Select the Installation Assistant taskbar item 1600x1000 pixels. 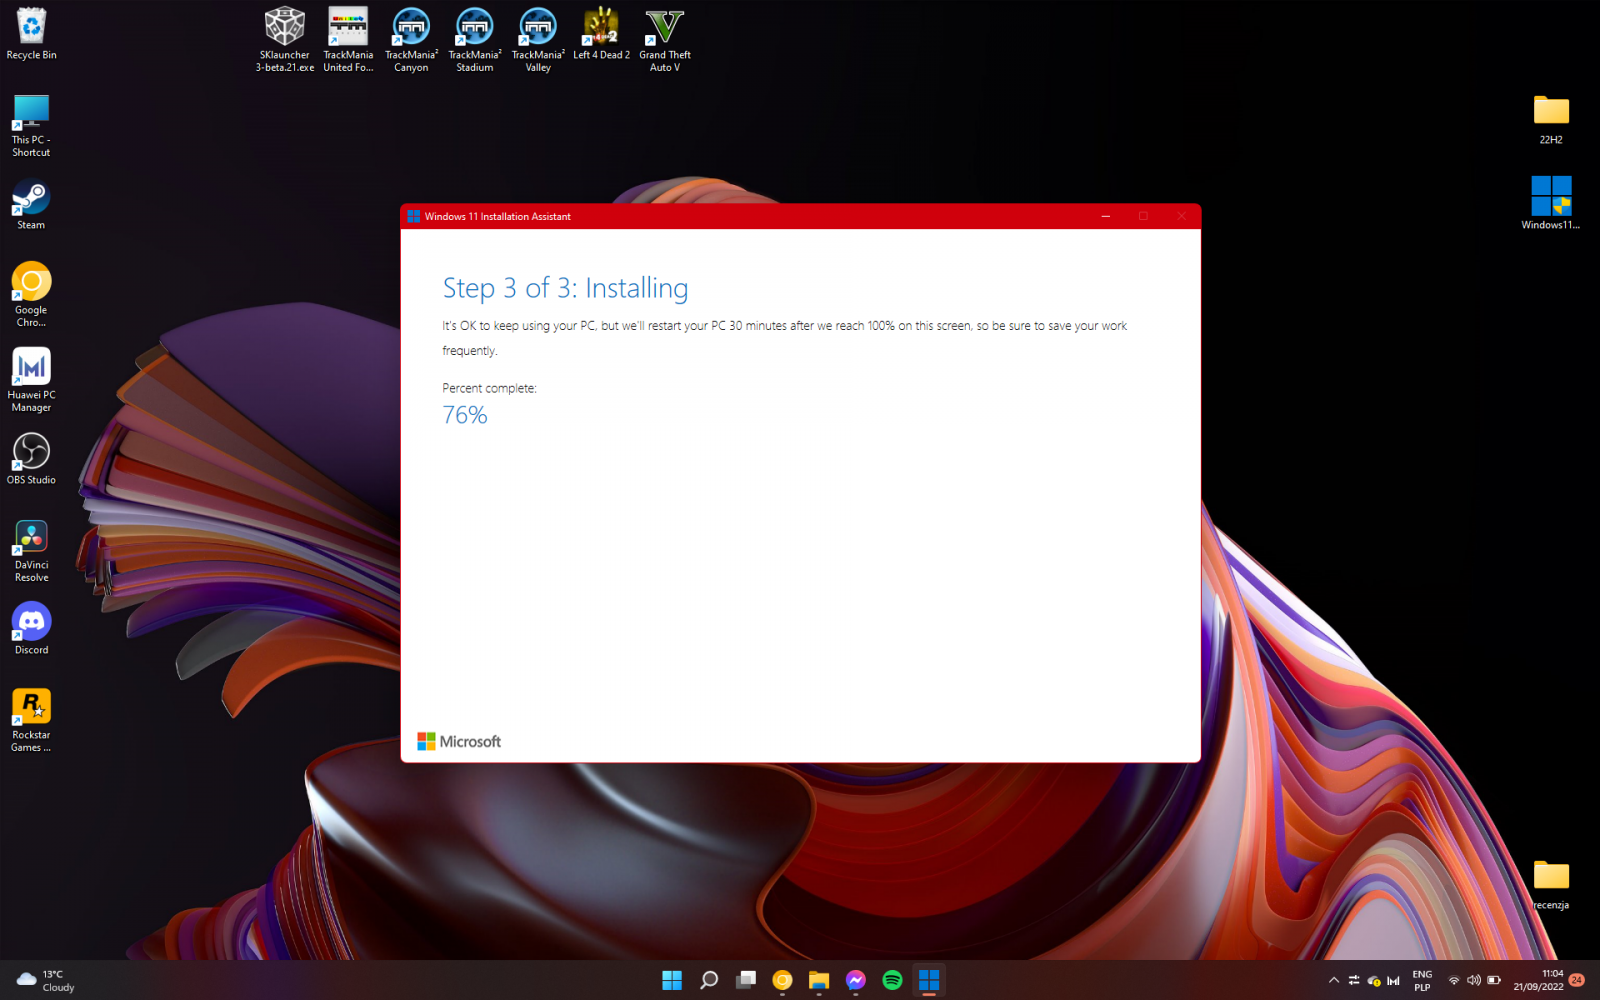tap(929, 980)
